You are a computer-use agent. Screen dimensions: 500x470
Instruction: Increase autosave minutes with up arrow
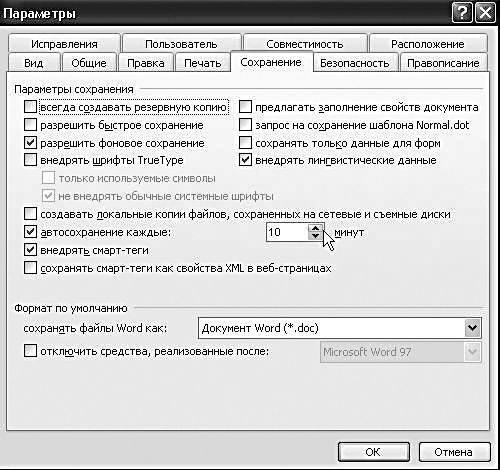tap(315, 228)
